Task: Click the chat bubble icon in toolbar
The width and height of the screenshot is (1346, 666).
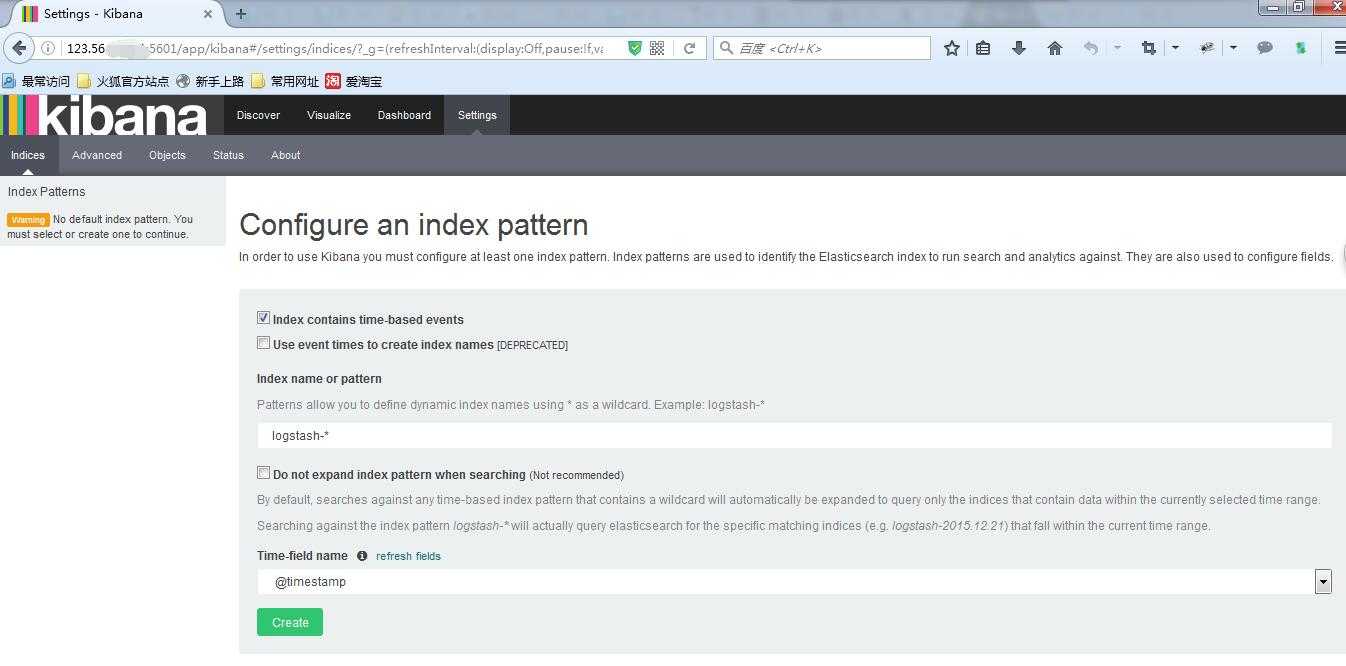Action: pos(1265,48)
